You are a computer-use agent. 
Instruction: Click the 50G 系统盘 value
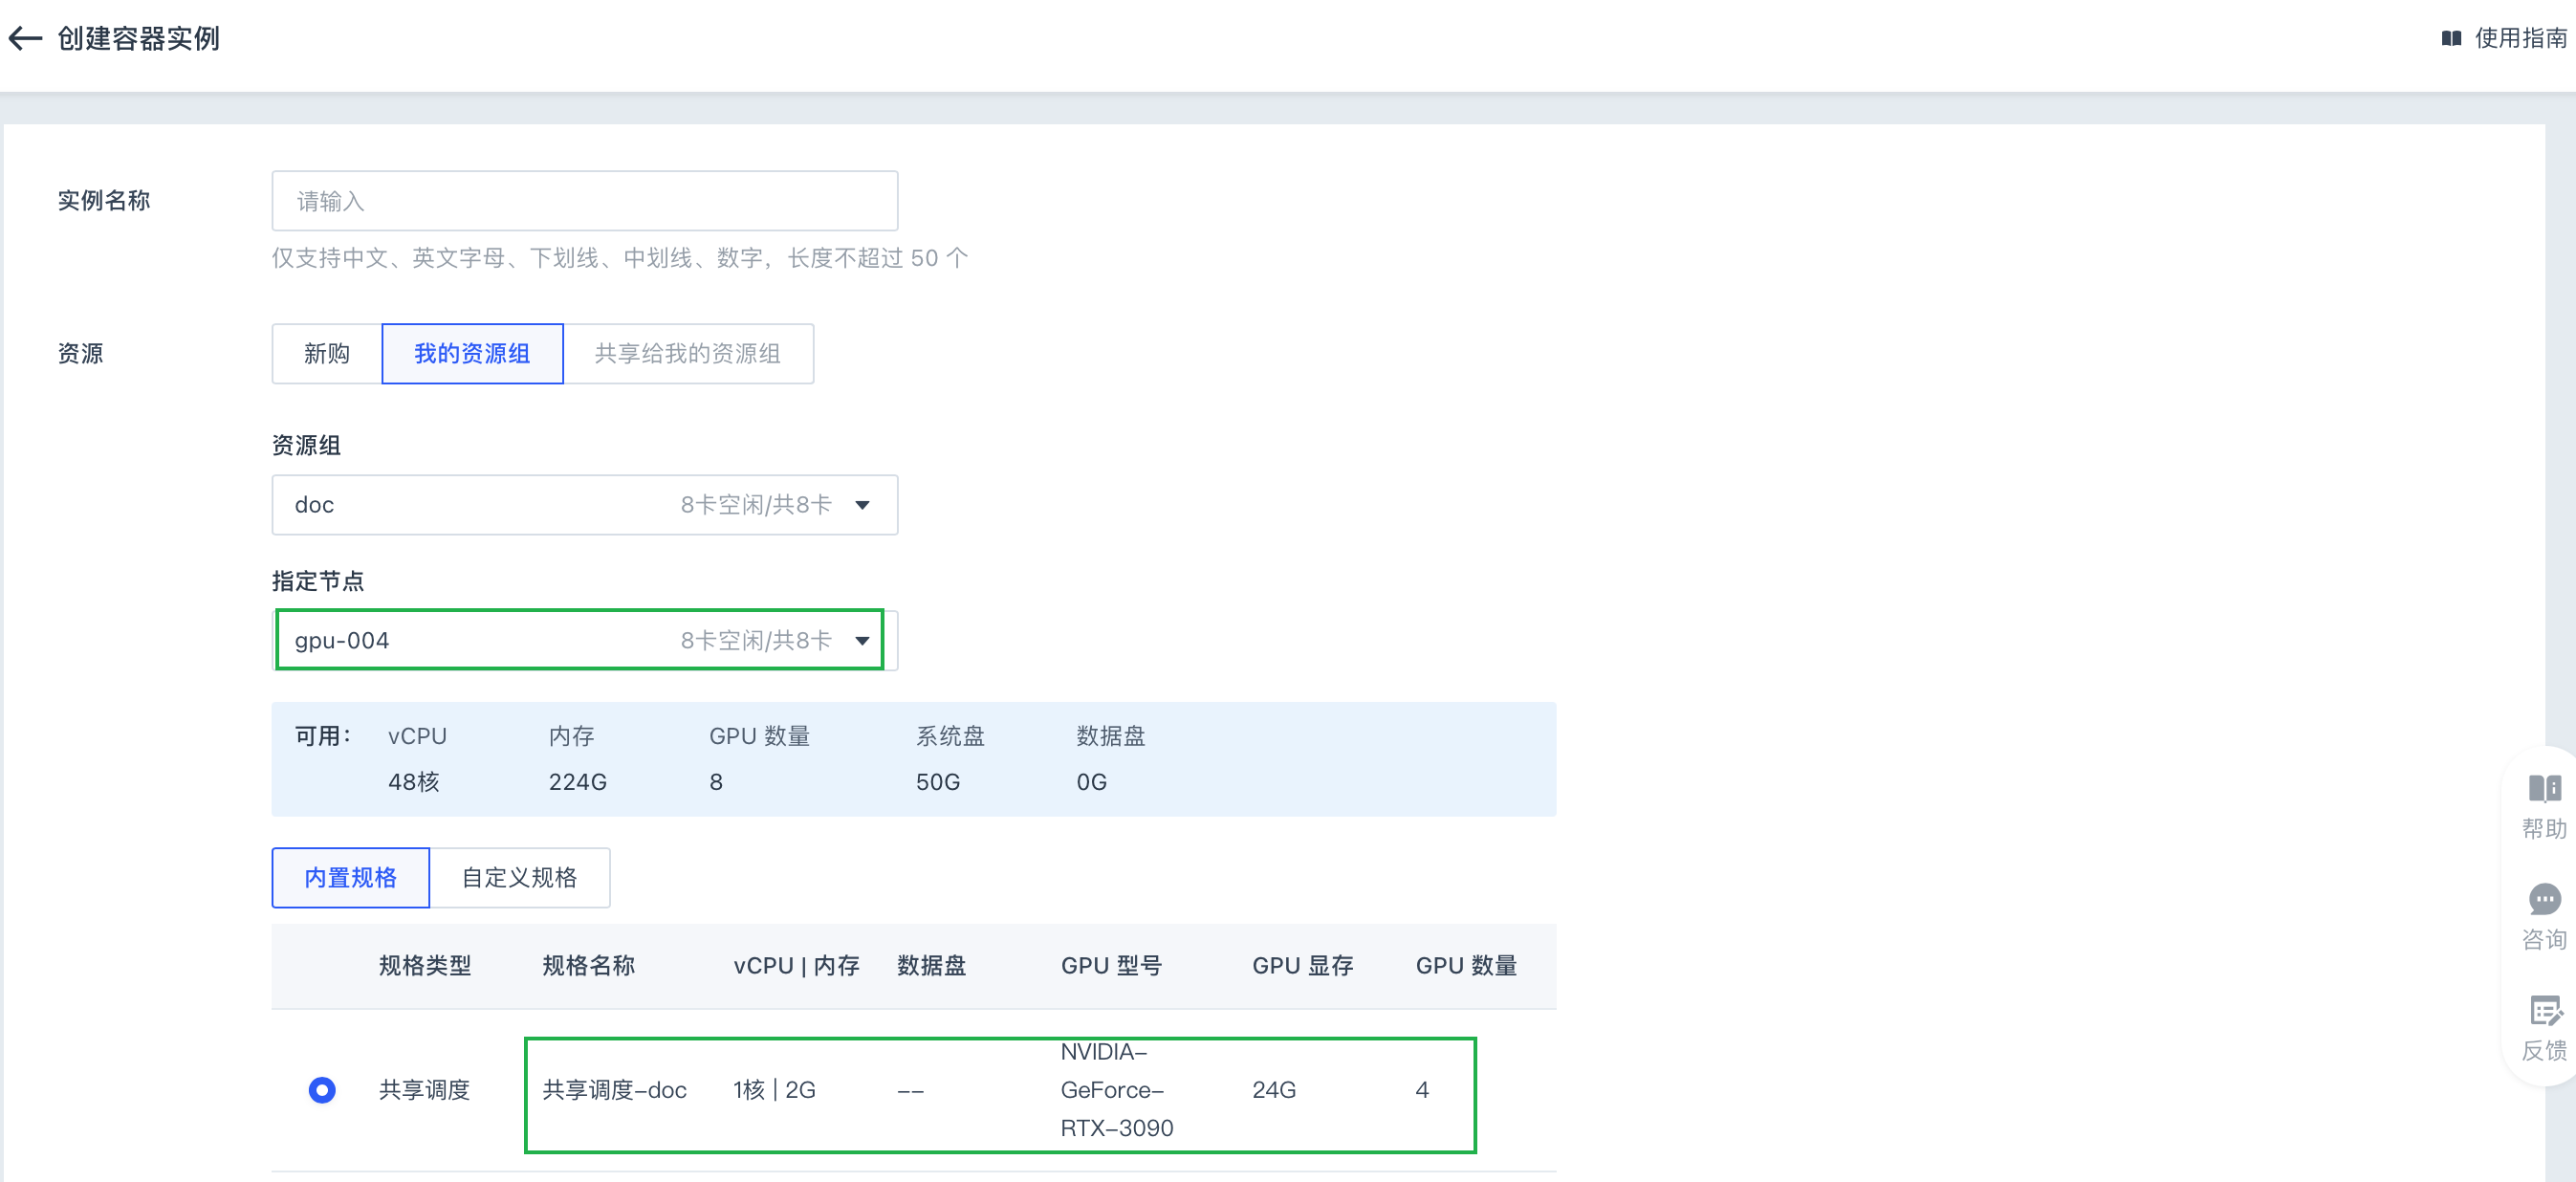tap(938, 782)
